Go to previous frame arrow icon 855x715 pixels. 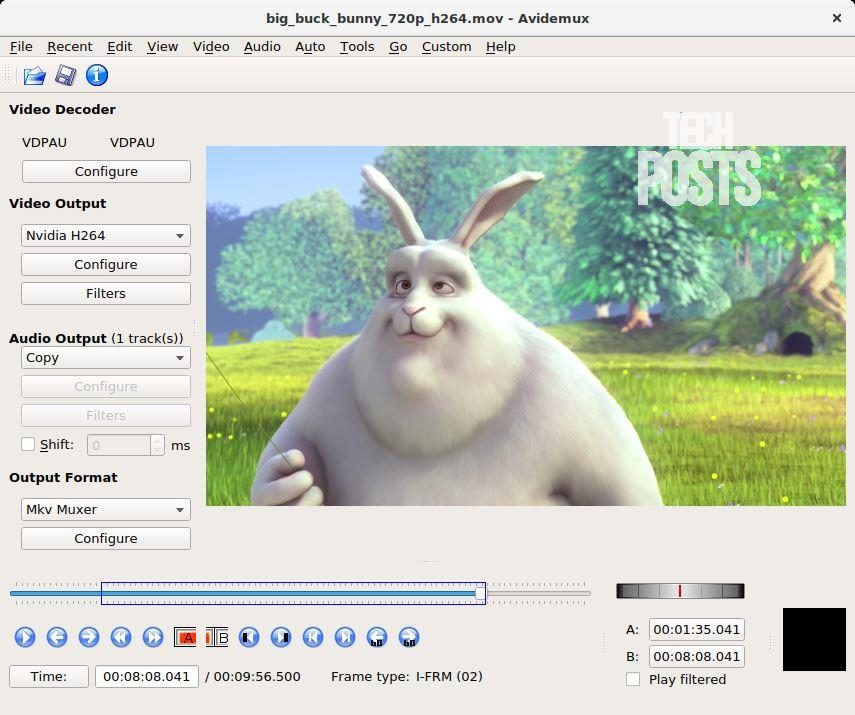57,637
